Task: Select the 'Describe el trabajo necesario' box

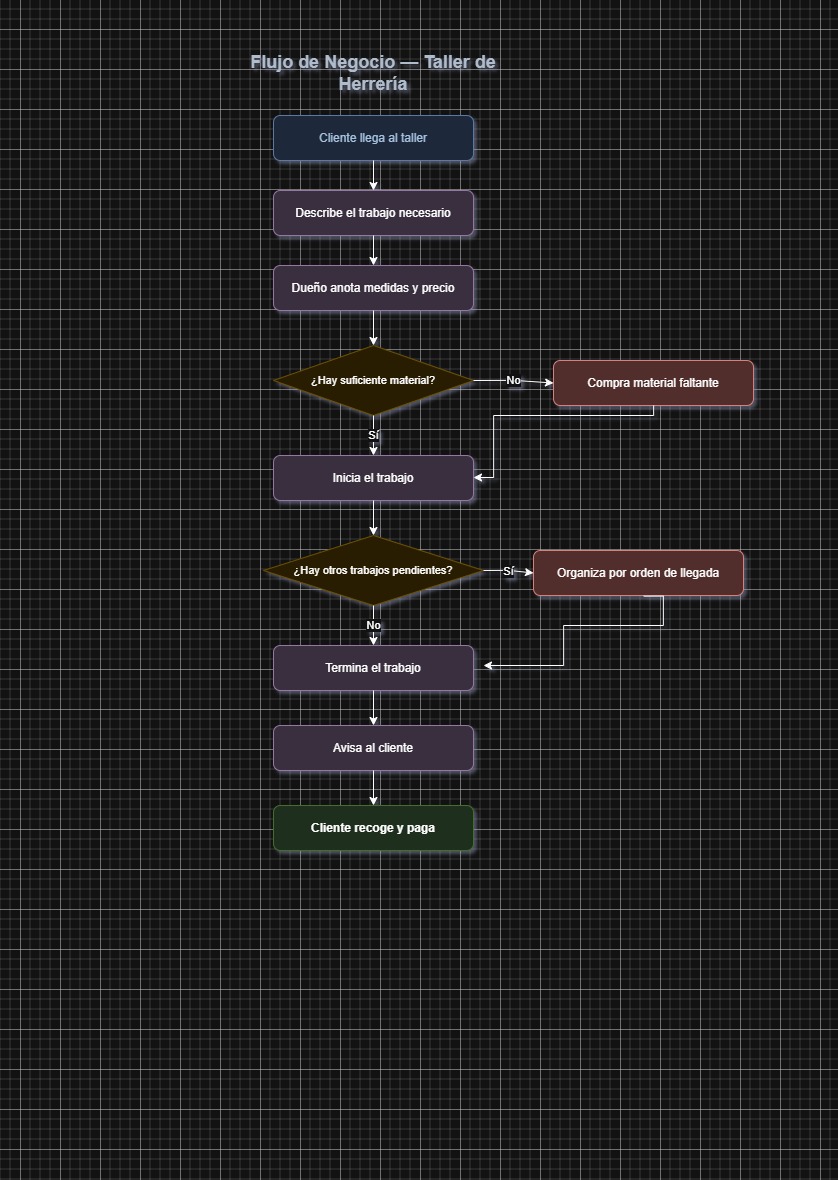Action: tap(373, 213)
